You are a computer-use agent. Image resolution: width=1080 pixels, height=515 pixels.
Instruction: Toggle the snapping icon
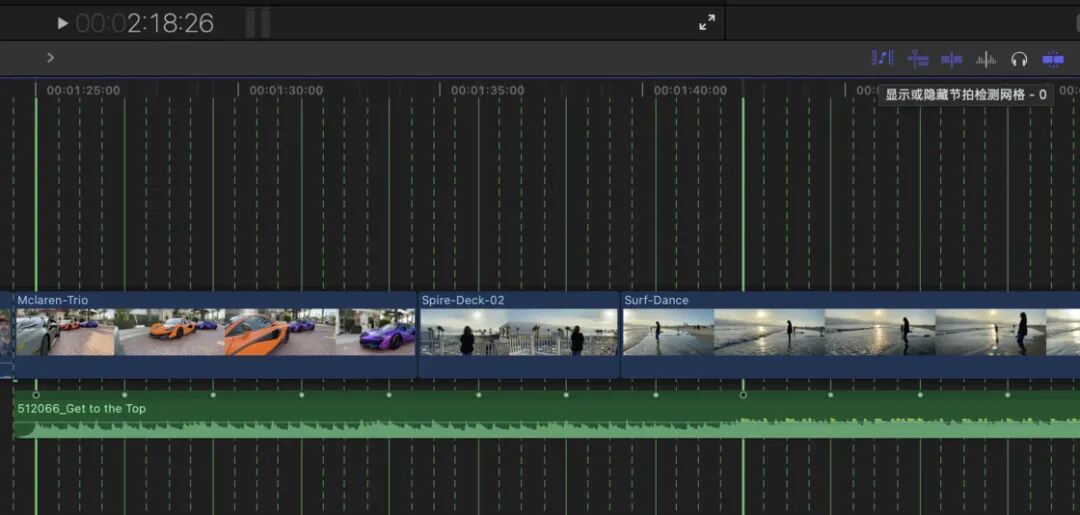tap(1052, 59)
